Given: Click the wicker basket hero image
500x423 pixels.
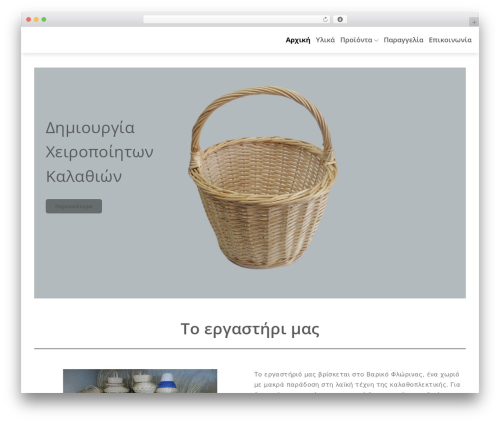Looking at the screenshot, I should [263, 177].
